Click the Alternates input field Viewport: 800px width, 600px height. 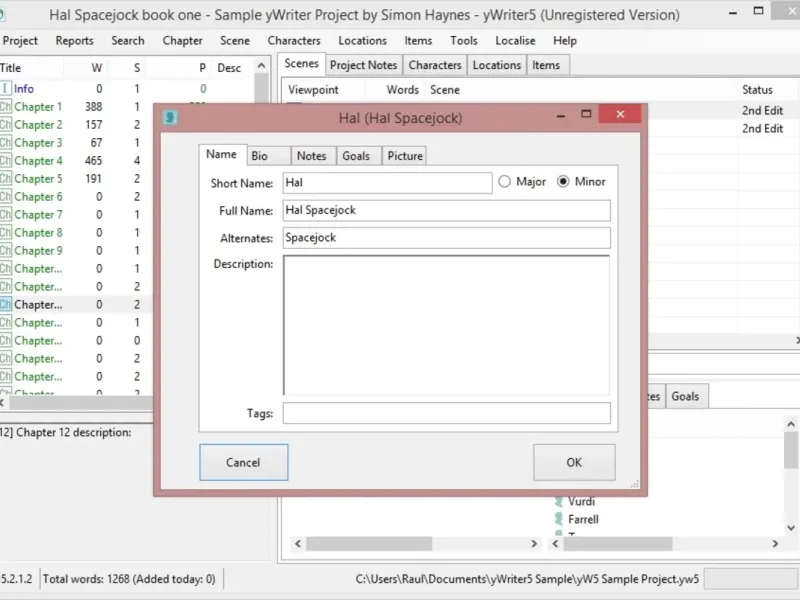click(x=446, y=238)
